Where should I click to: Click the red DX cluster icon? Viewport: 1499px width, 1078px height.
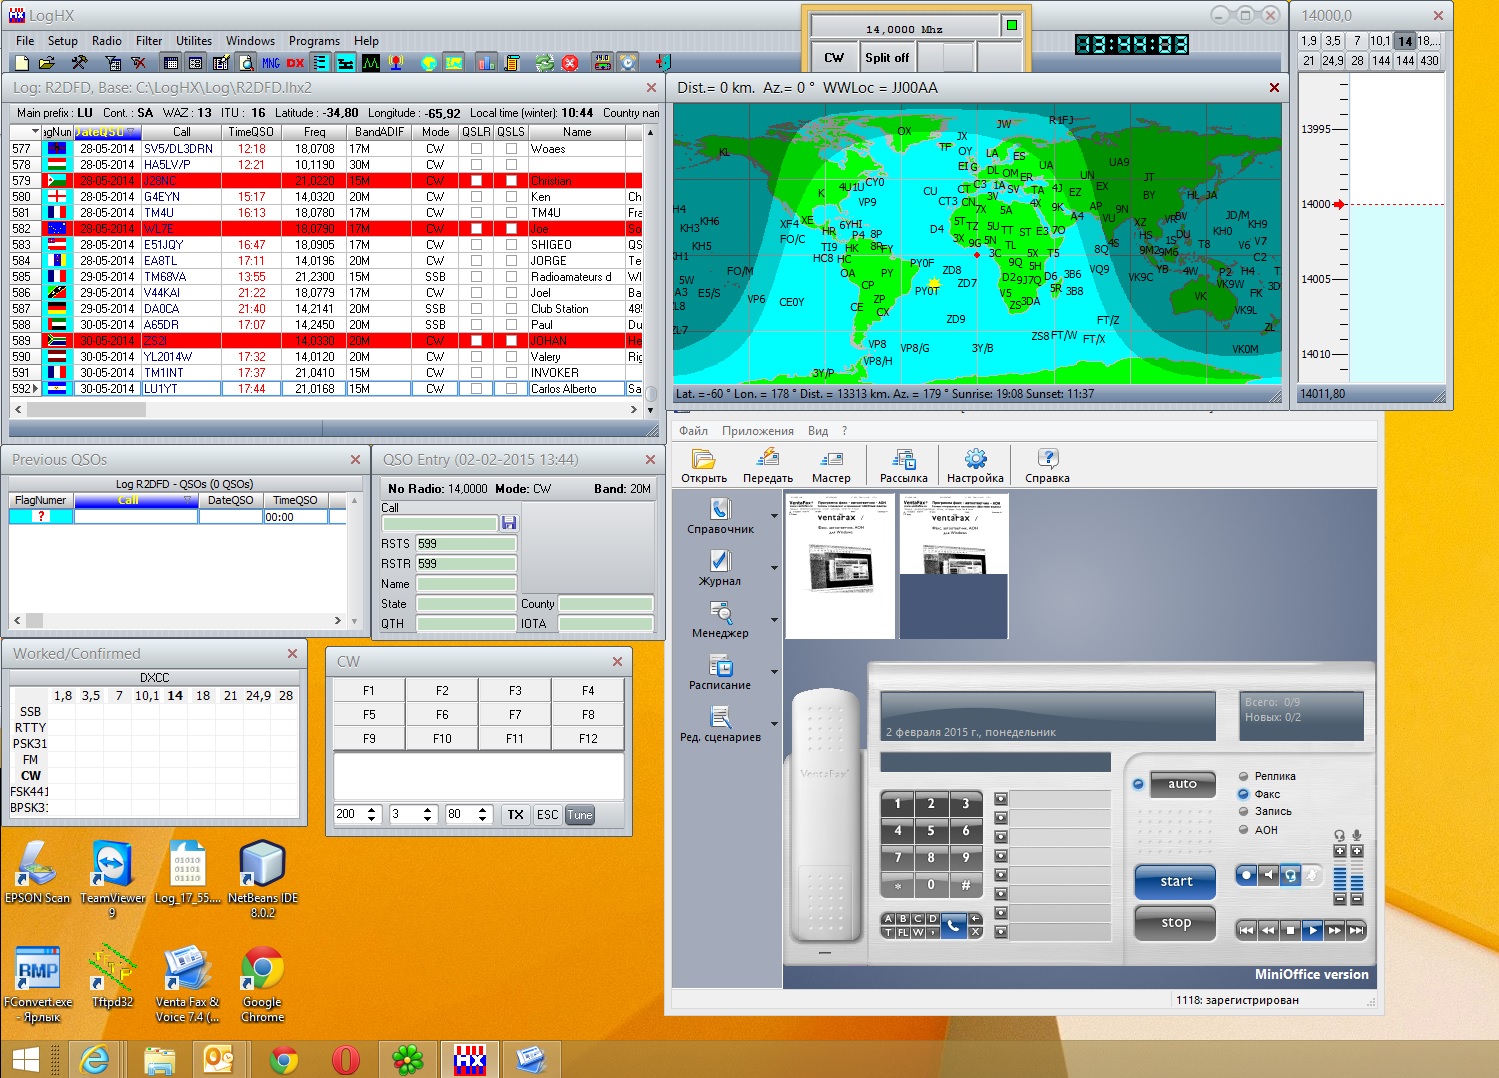click(295, 62)
